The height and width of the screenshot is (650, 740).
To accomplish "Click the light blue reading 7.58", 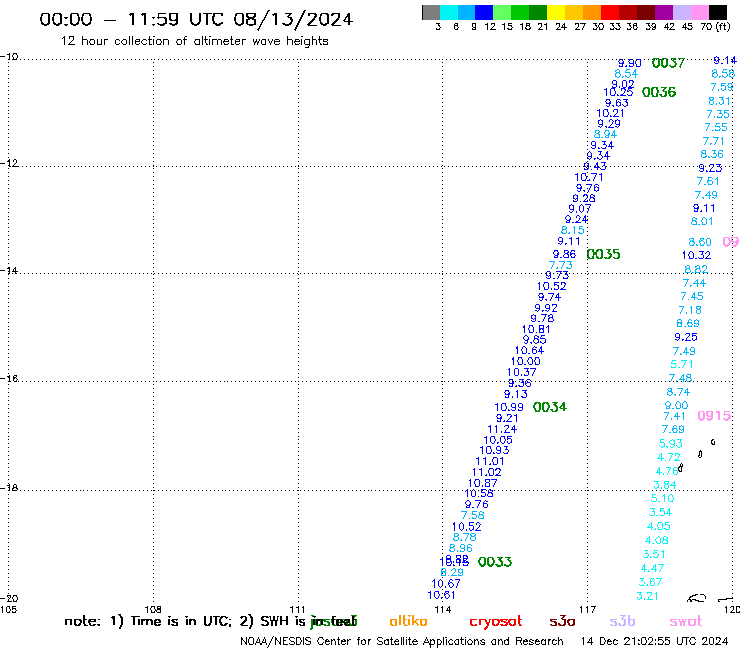I will (472, 515).
